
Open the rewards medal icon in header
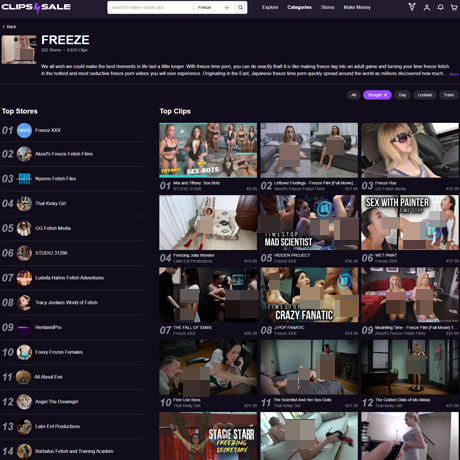click(x=412, y=7)
